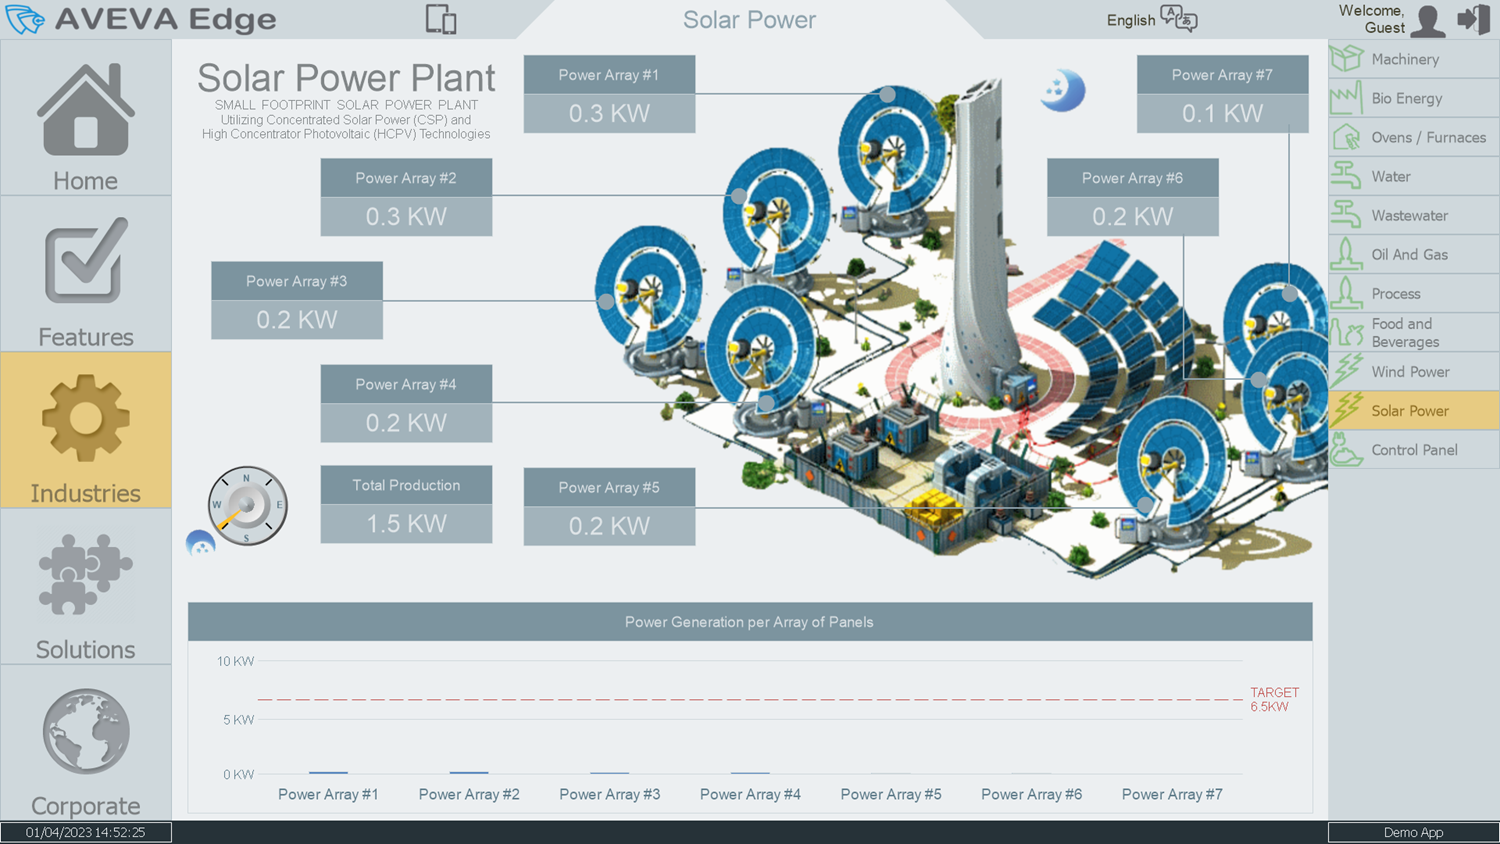
Task: Click the small weather icon beside compass
Action: point(201,544)
